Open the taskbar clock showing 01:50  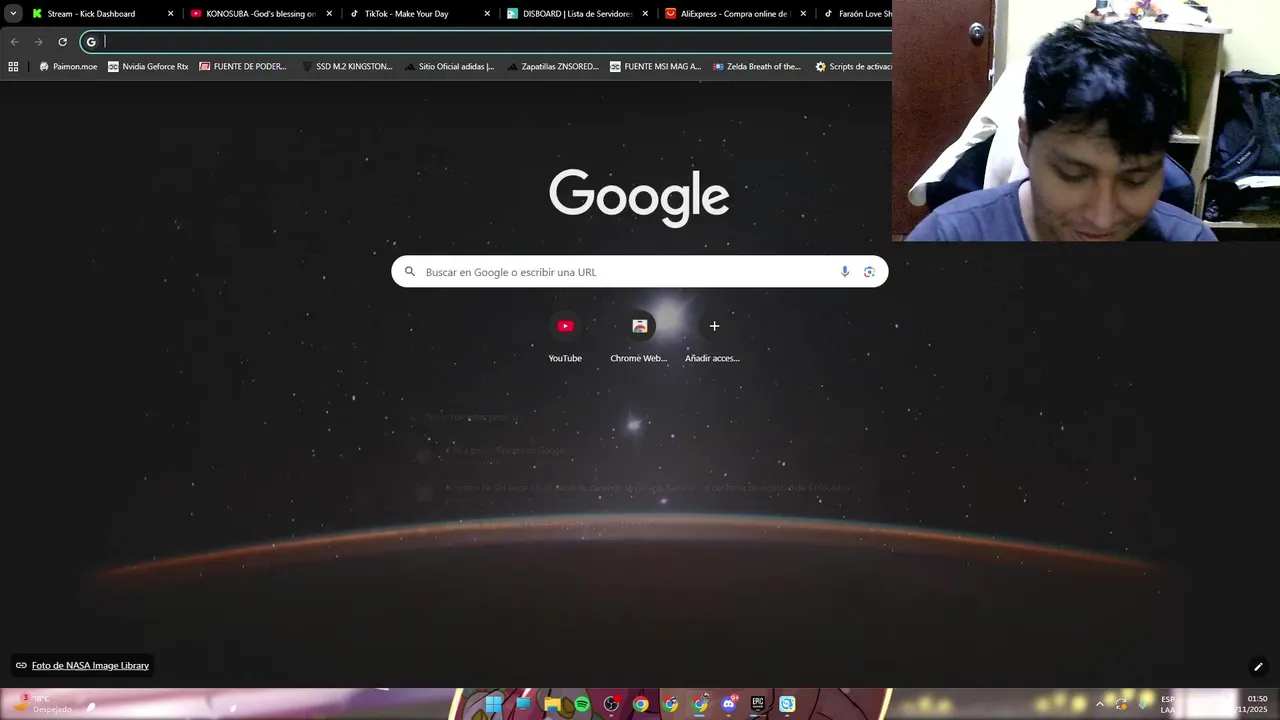coord(1253,704)
